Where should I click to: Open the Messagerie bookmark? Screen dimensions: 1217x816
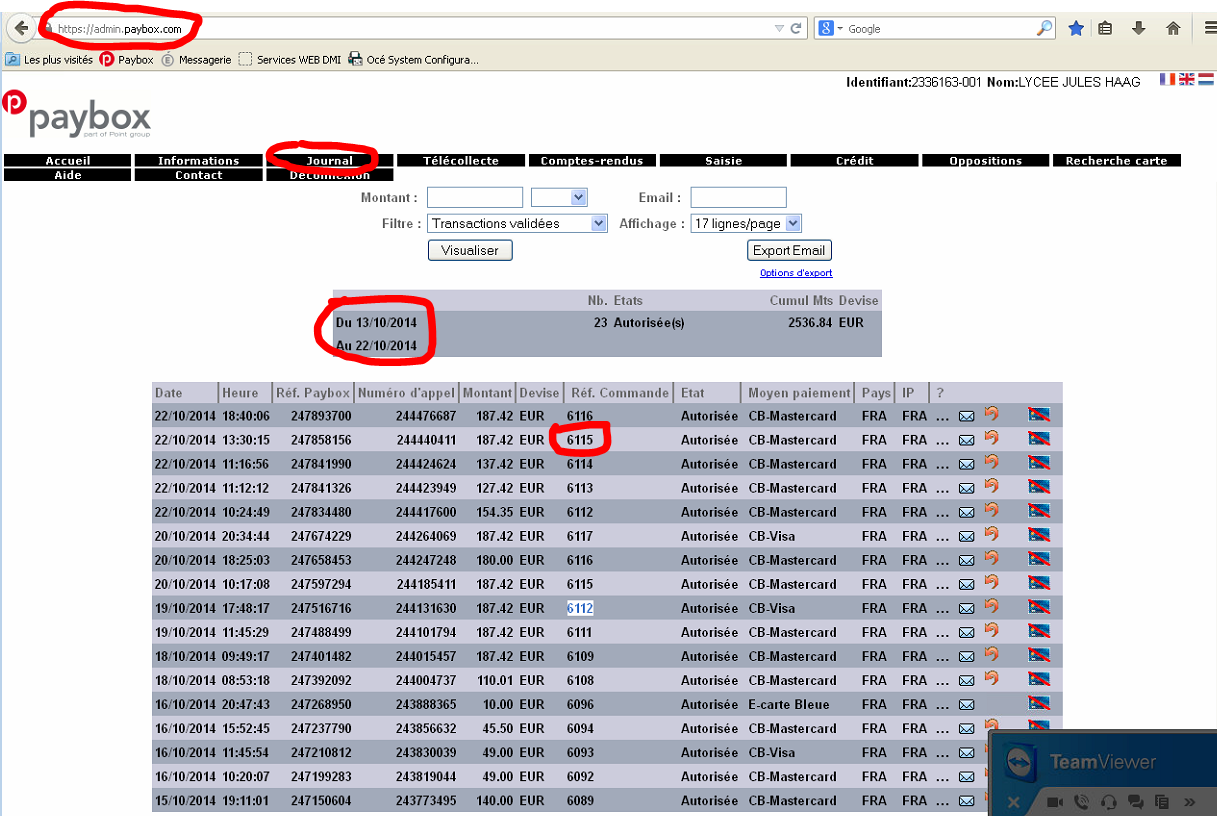point(197,60)
